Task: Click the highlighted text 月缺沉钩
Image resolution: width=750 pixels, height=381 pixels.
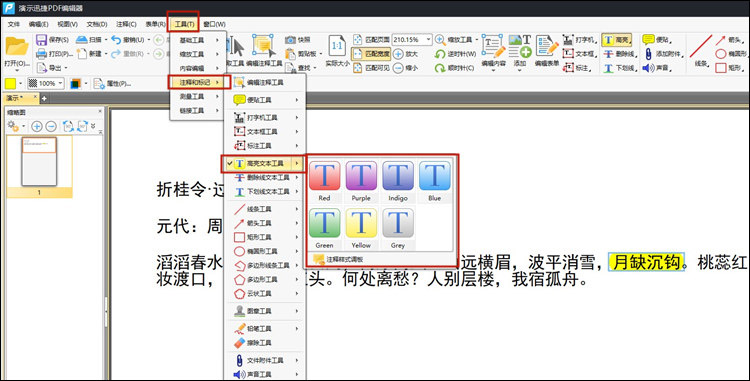Action: [x=646, y=262]
